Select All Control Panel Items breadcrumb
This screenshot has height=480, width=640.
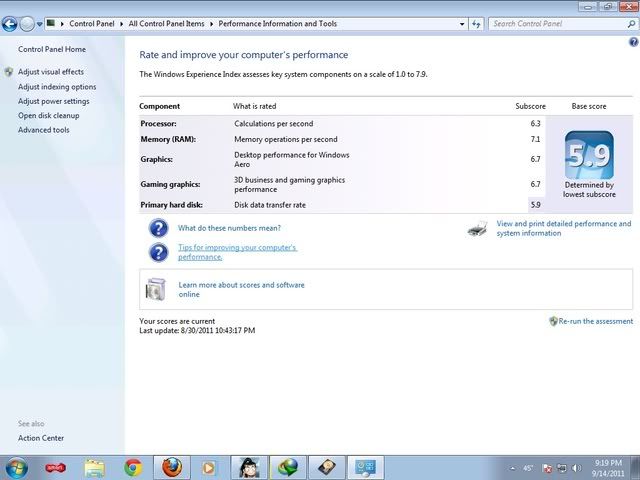click(x=167, y=24)
